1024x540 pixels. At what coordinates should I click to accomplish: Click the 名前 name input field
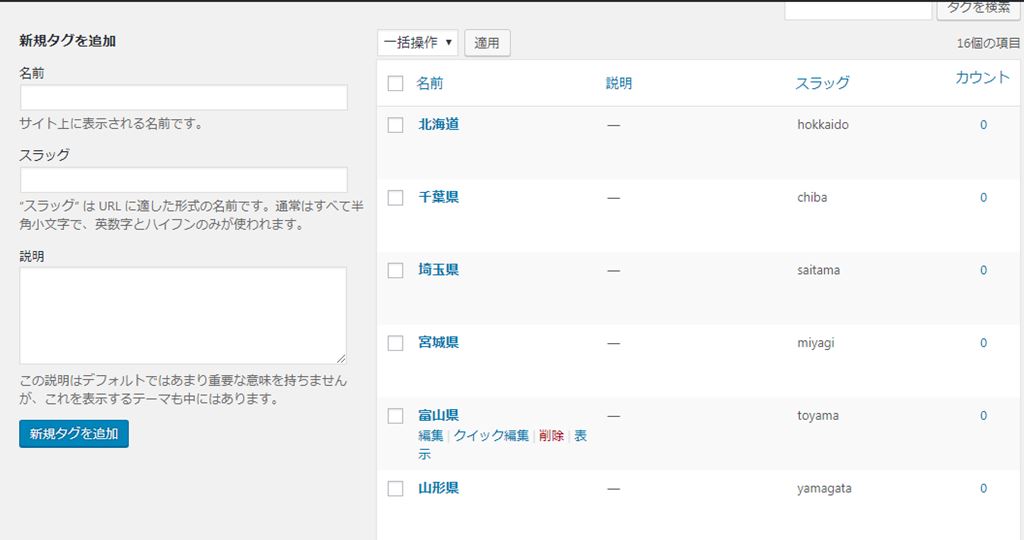[x=183, y=98]
